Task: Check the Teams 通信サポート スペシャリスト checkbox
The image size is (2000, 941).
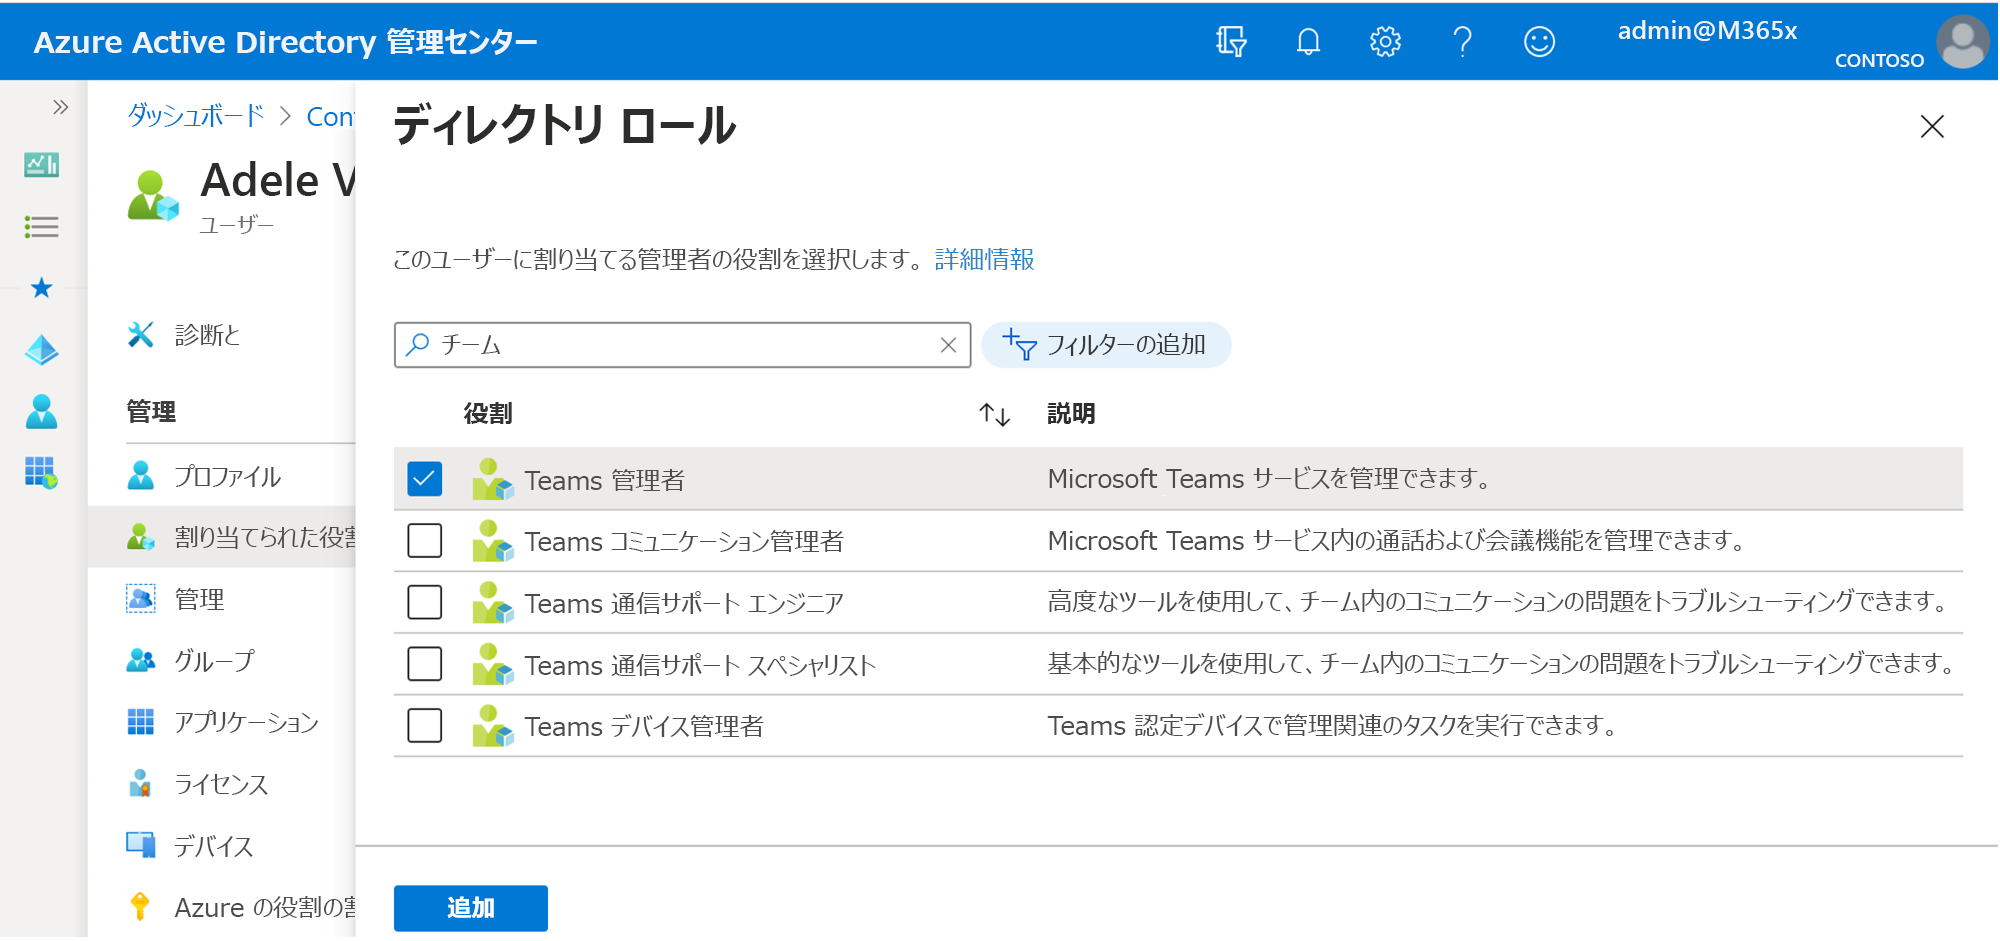Action: tap(424, 664)
